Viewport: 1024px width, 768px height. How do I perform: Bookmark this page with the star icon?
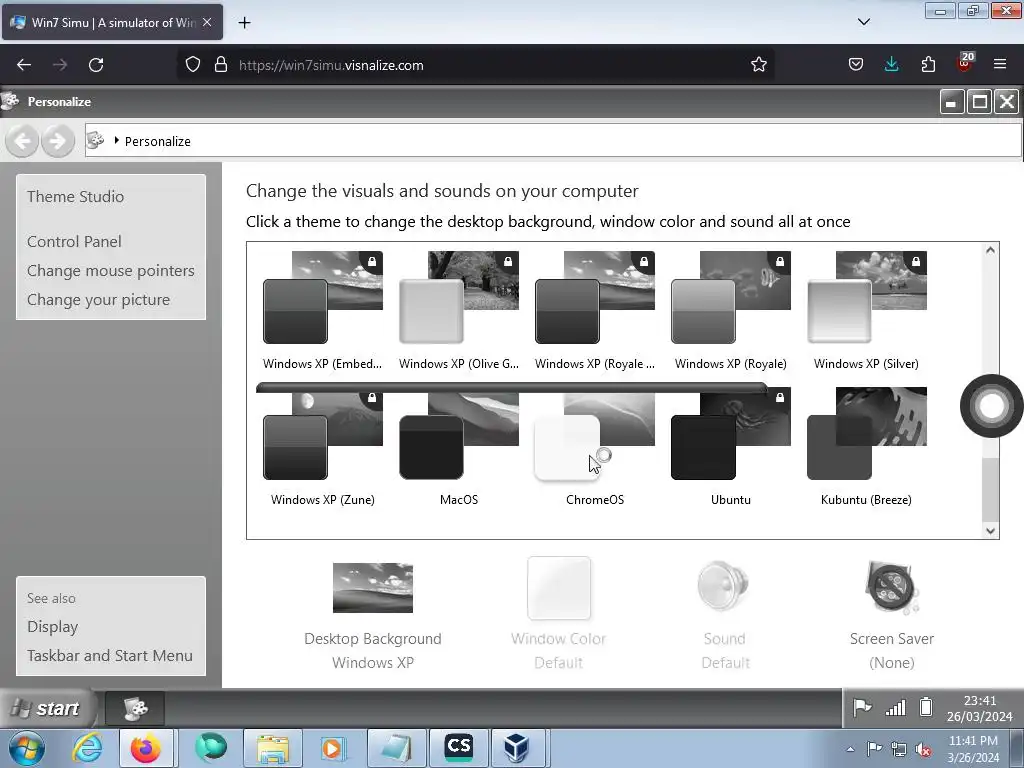(x=758, y=65)
